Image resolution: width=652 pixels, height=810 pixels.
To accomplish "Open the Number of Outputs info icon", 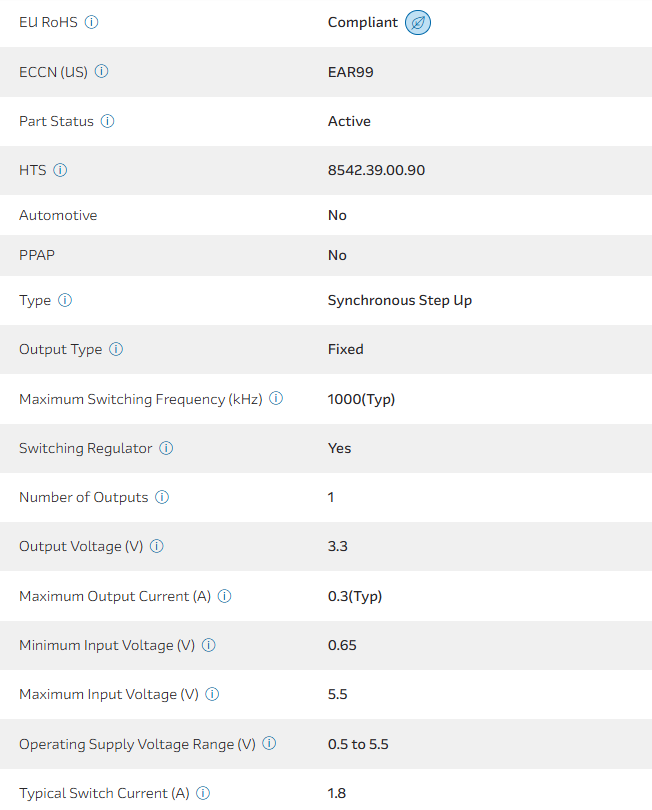I will [x=162, y=497].
